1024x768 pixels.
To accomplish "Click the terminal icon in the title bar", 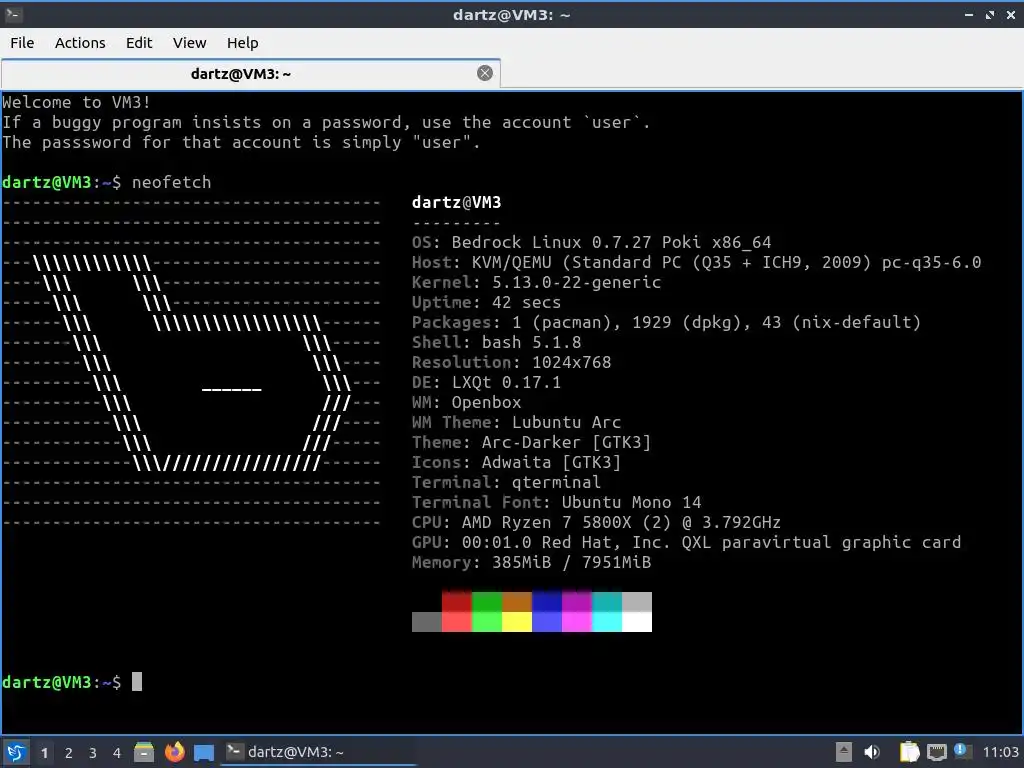I will click(x=13, y=14).
